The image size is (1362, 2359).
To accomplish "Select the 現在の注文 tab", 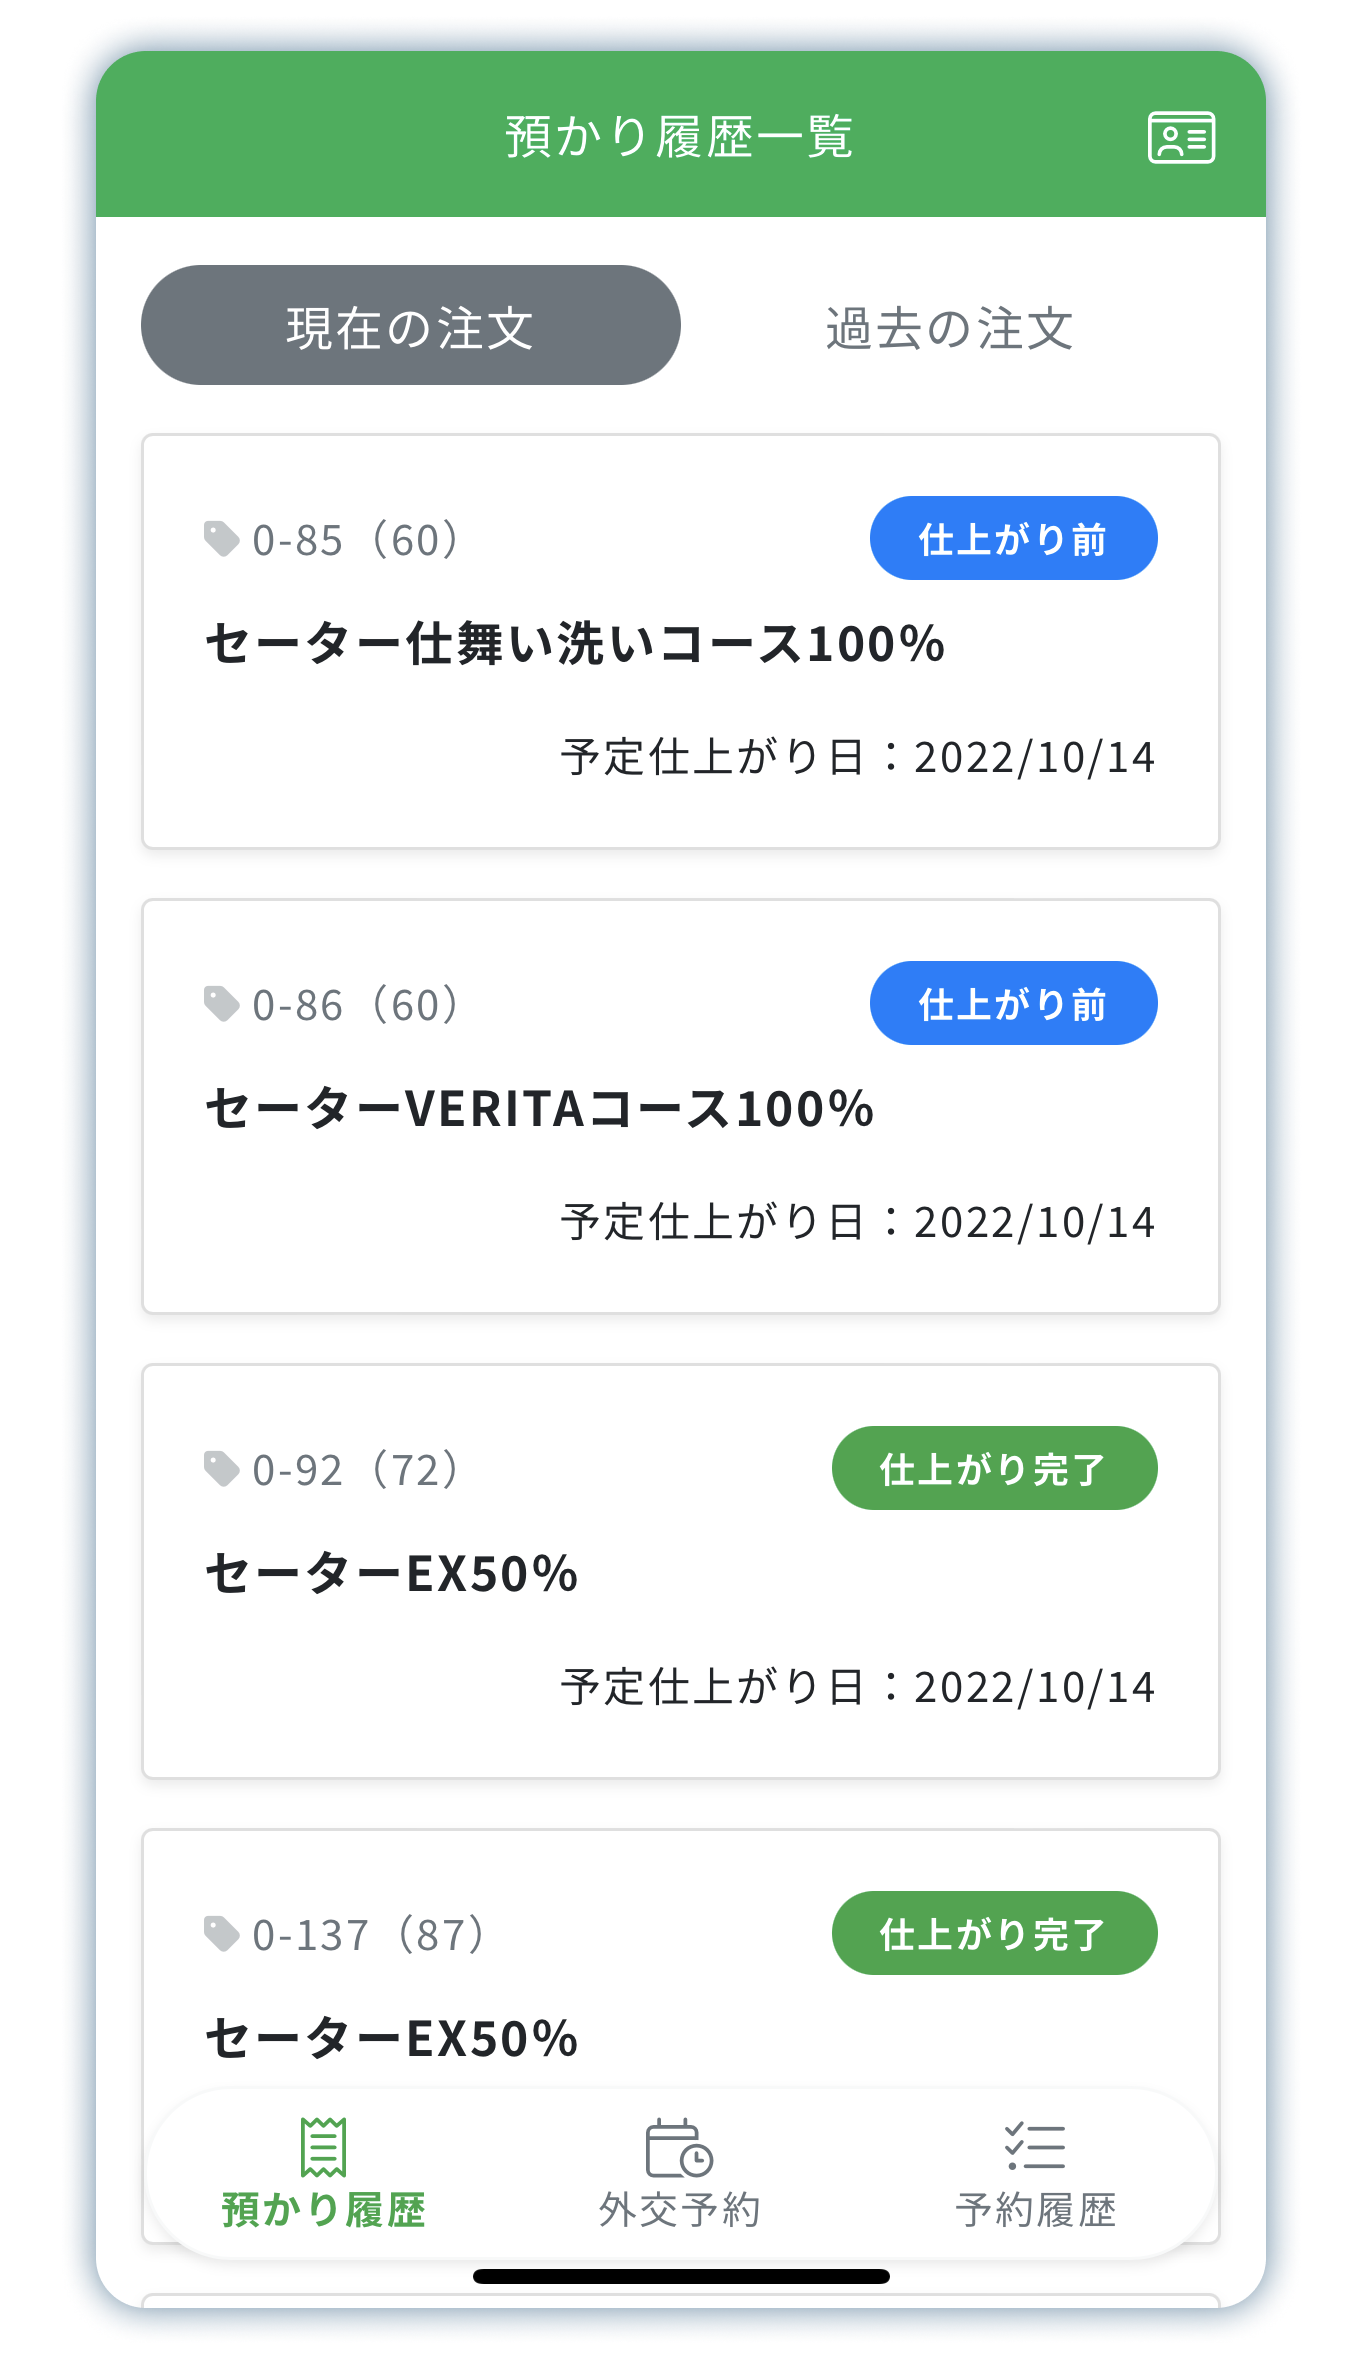I will click(x=410, y=325).
